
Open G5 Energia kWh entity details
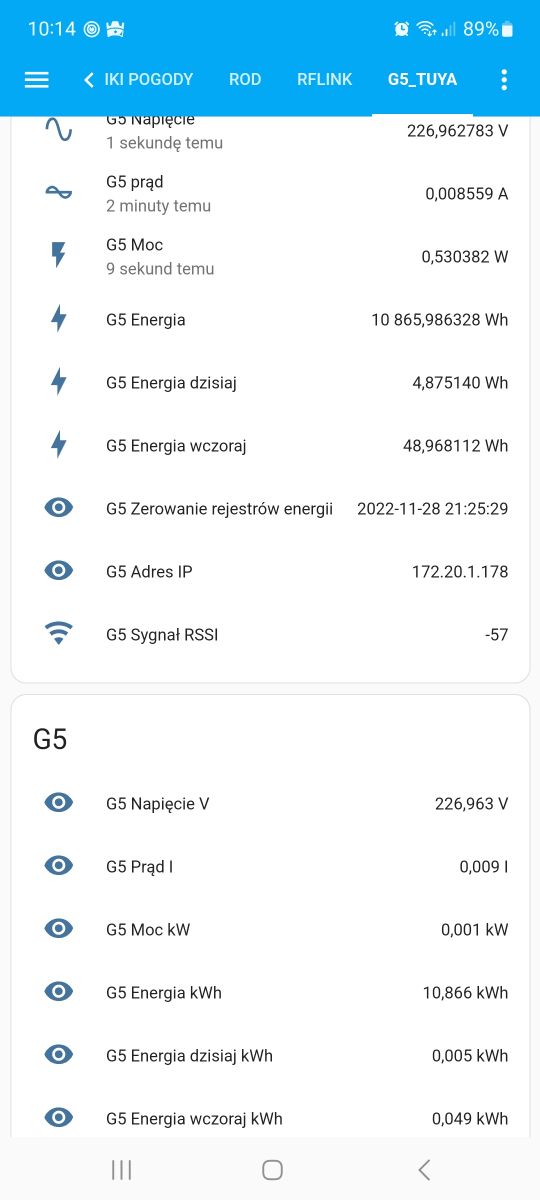[270, 992]
